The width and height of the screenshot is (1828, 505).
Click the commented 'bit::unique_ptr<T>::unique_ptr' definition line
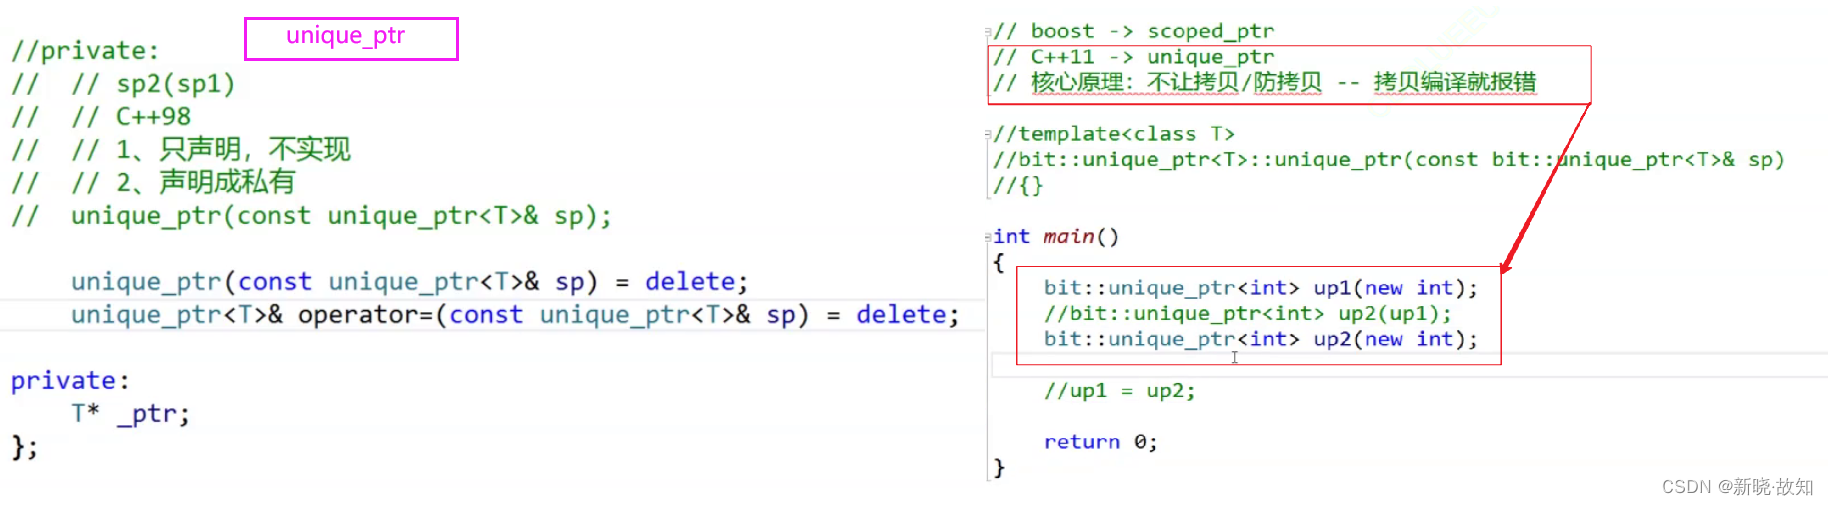(x=1389, y=159)
